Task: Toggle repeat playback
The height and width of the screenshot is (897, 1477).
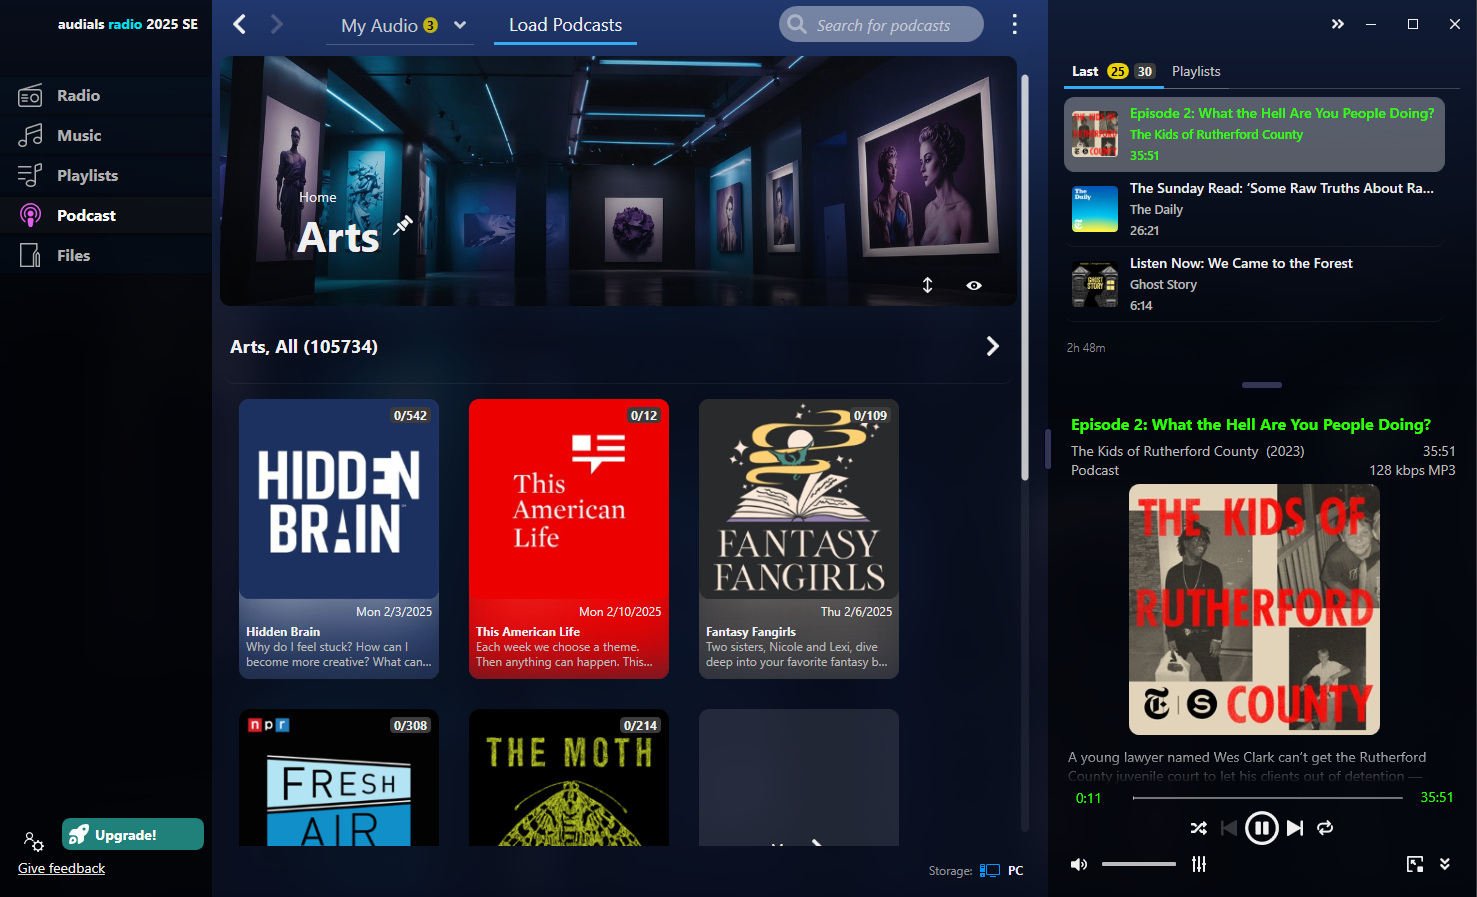Action: point(1325,828)
